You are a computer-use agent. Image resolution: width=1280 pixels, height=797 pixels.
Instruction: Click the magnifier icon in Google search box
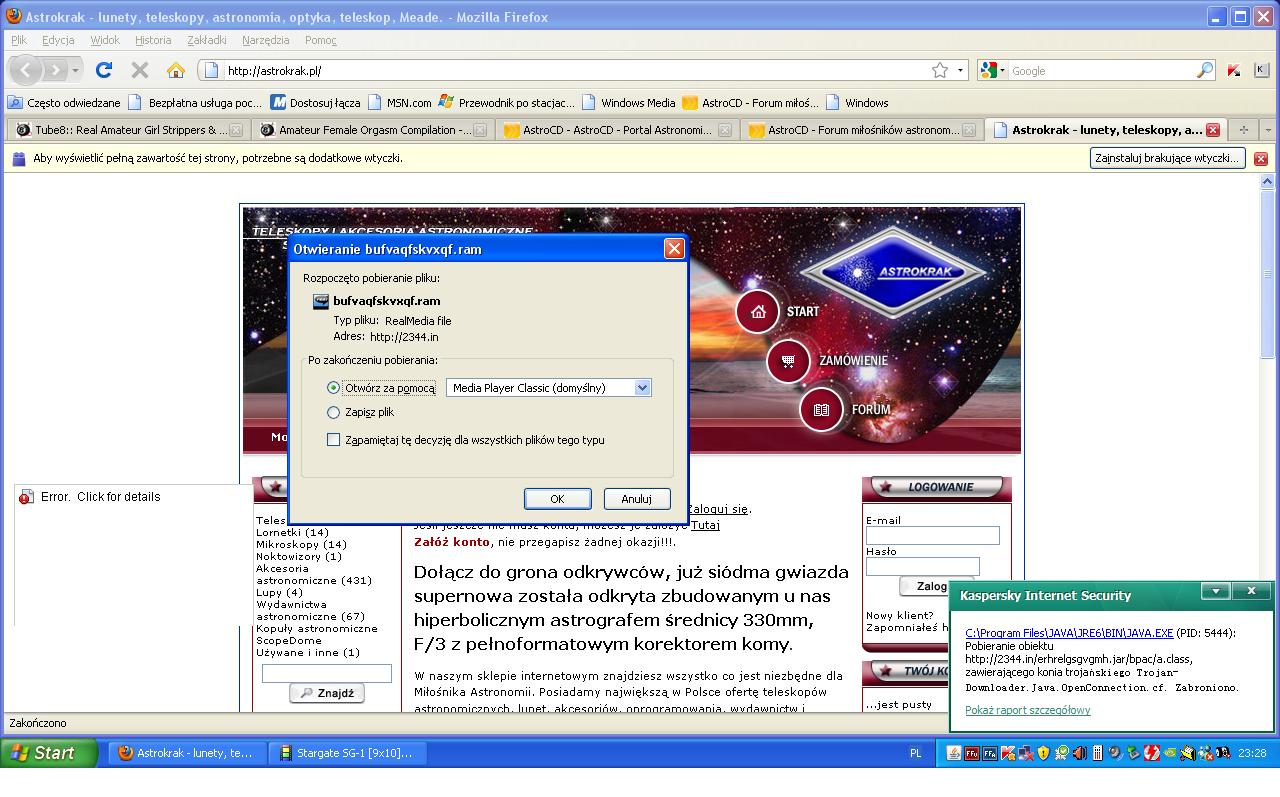pyautogui.click(x=1205, y=70)
